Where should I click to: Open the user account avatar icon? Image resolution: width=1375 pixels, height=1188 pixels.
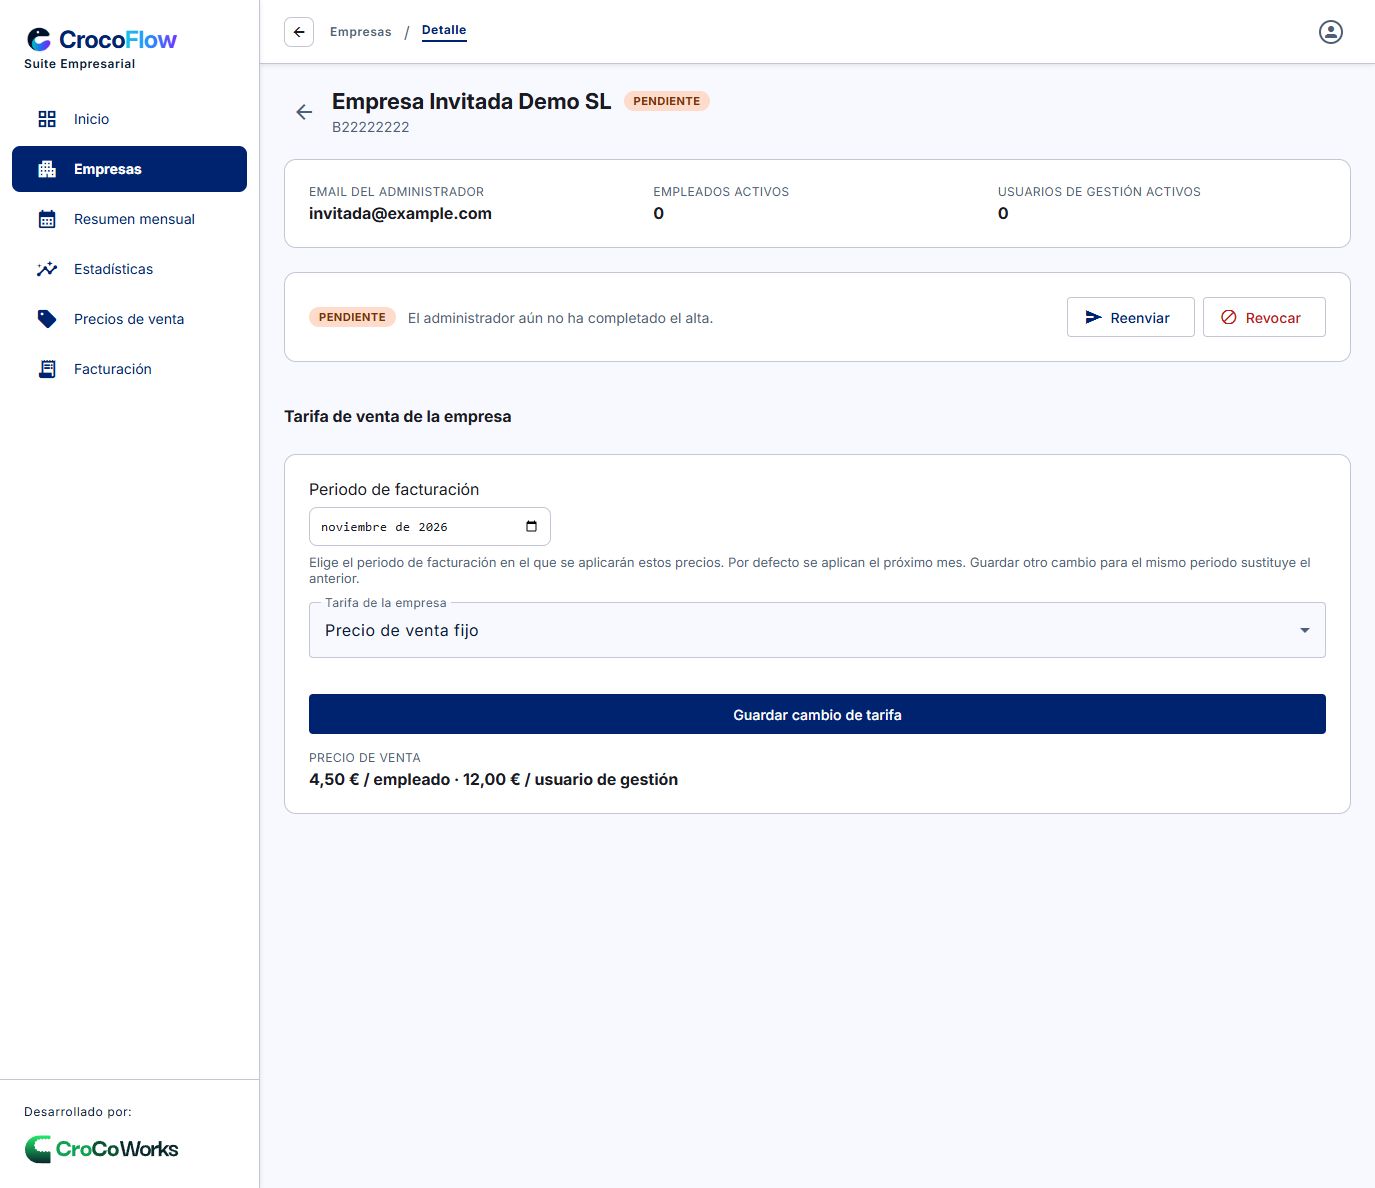[x=1331, y=32]
